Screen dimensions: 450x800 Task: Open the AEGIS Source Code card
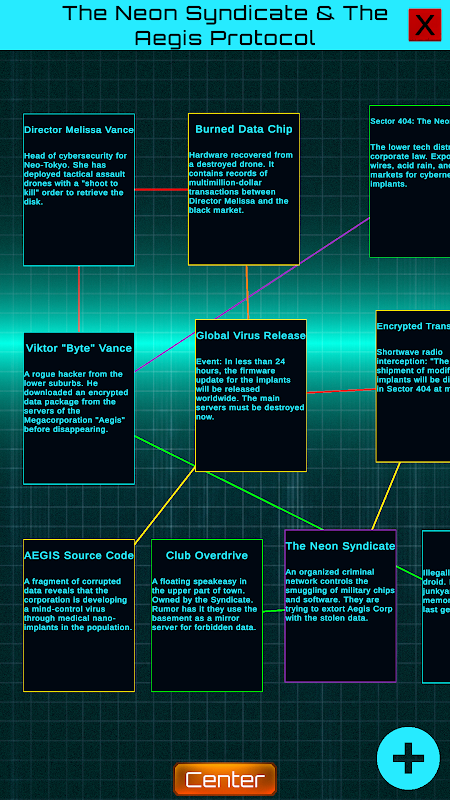coord(79,615)
